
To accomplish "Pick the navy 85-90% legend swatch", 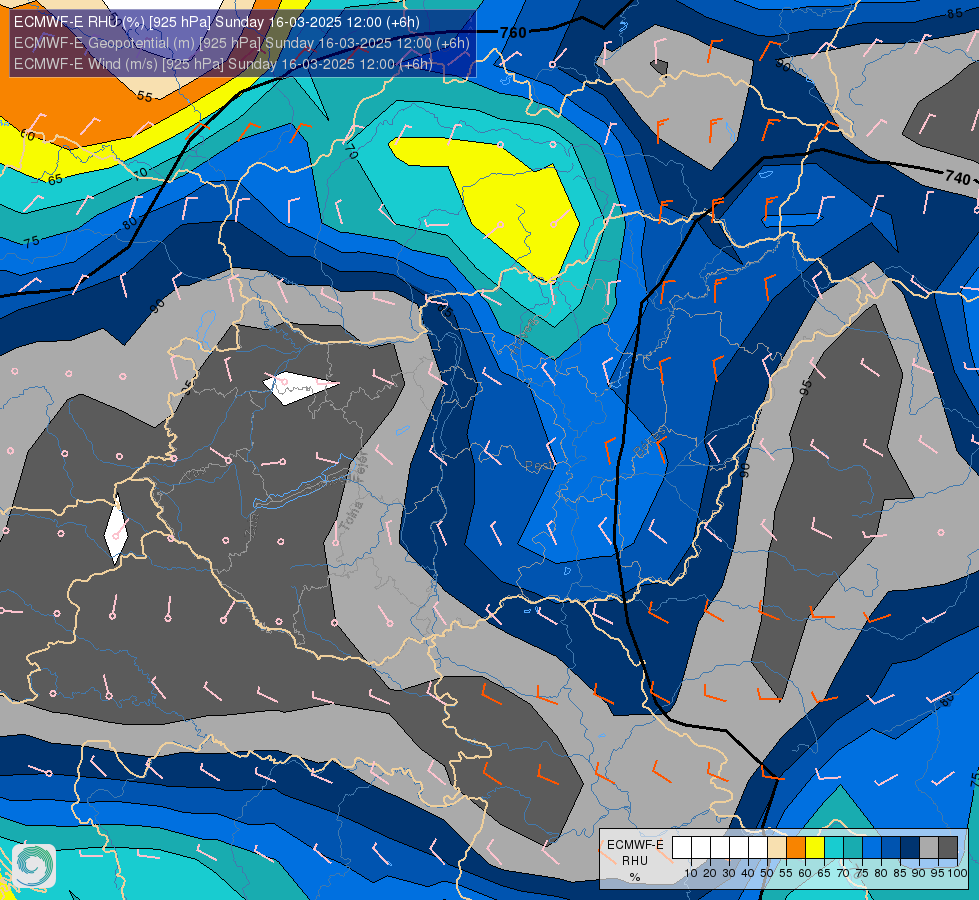I will pos(910,847).
